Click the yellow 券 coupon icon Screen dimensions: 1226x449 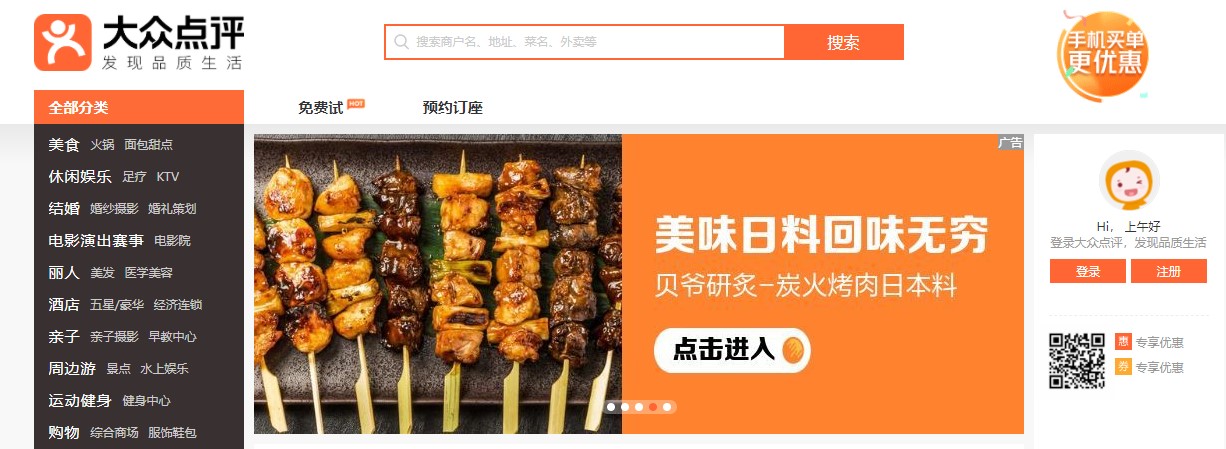(x=1123, y=367)
